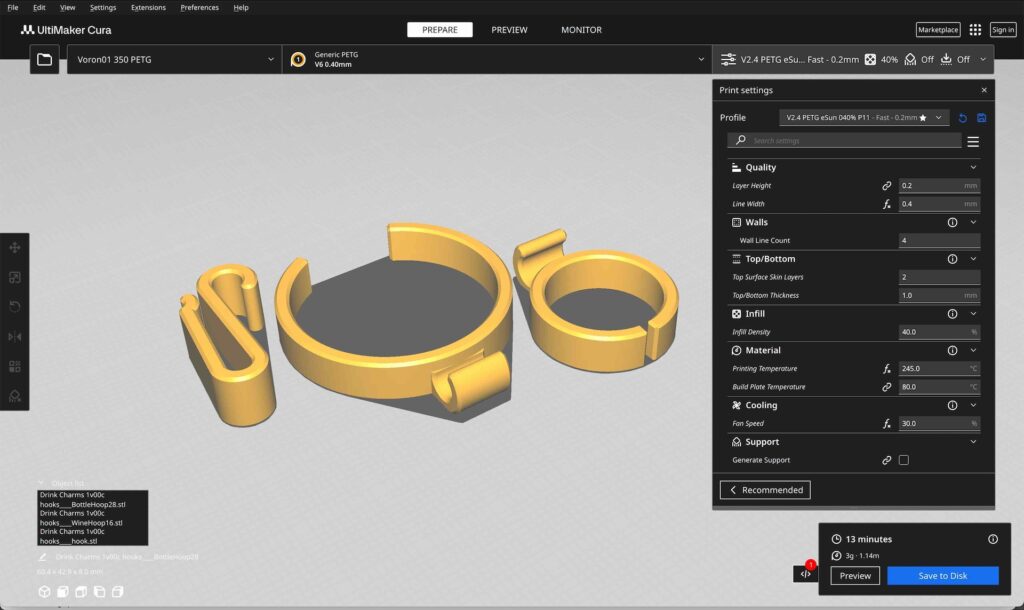The width and height of the screenshot is (1024, 610).
Task: Open the Voron01 350 PETG printer dropdown
Action: 174,59
